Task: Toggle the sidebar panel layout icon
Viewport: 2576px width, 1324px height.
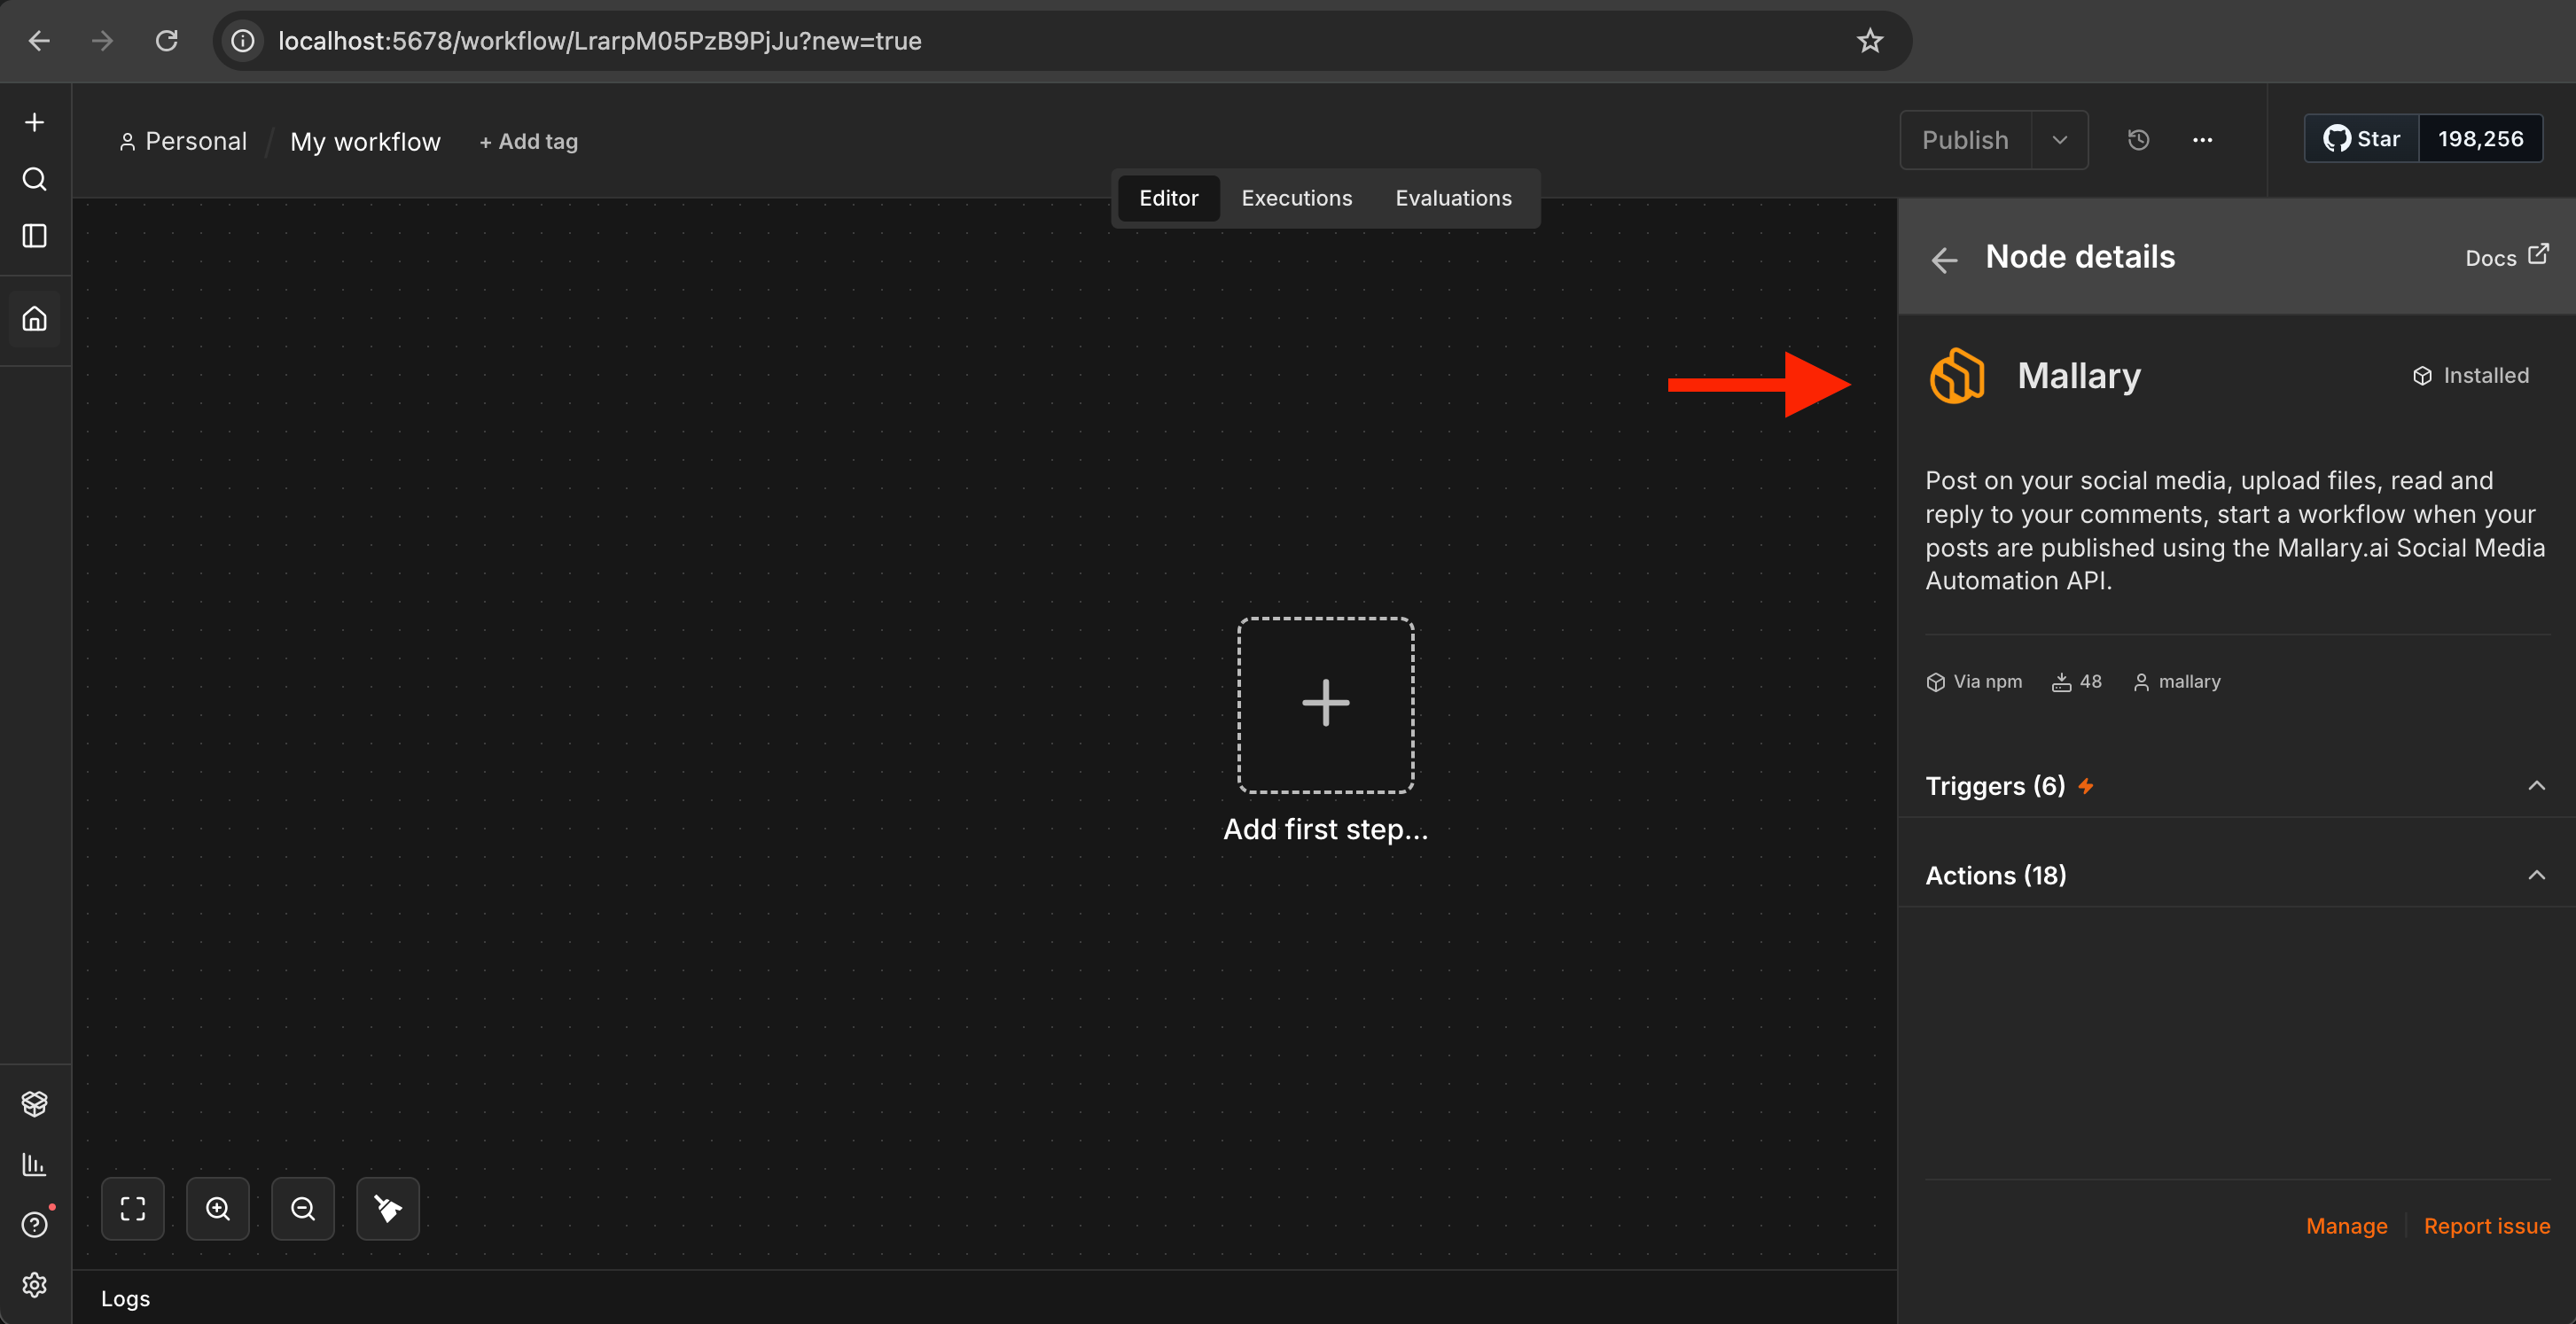Action: (x=34, y=236)
